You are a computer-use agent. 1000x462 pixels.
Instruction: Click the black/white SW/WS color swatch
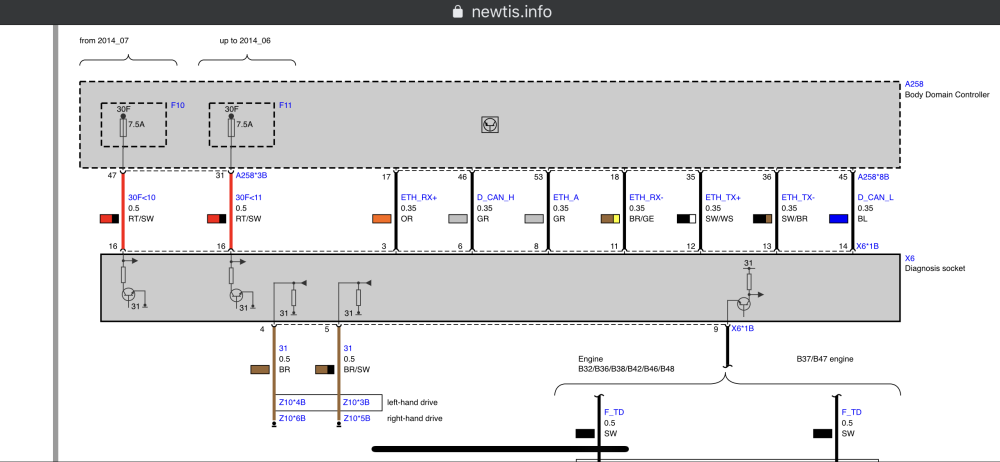point(687,219)
